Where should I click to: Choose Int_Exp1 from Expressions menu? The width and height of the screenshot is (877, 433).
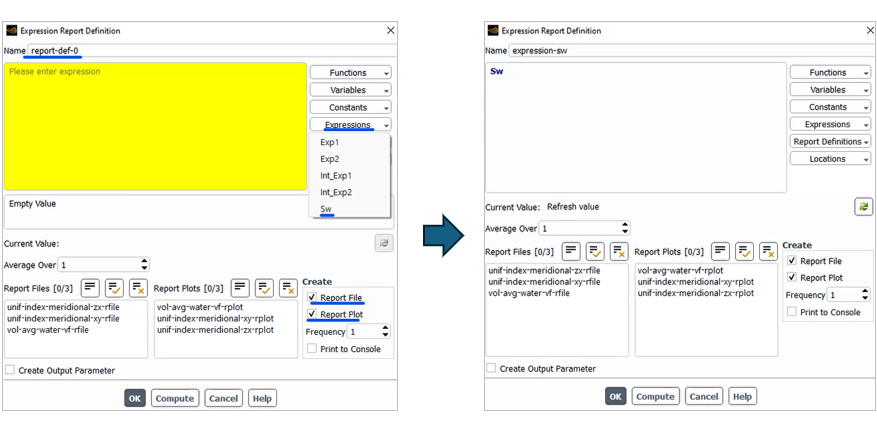pos(336,176)
